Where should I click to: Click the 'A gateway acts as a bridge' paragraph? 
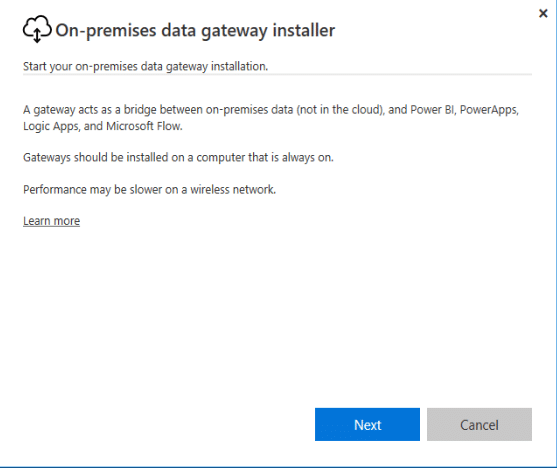click(x=271, y=118)
